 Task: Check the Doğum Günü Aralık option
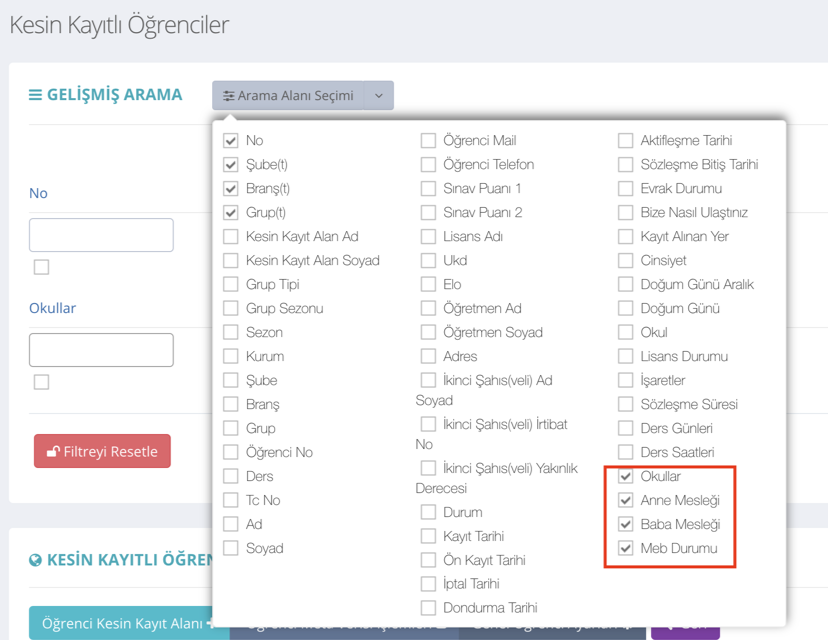click(x=626, y=285)
